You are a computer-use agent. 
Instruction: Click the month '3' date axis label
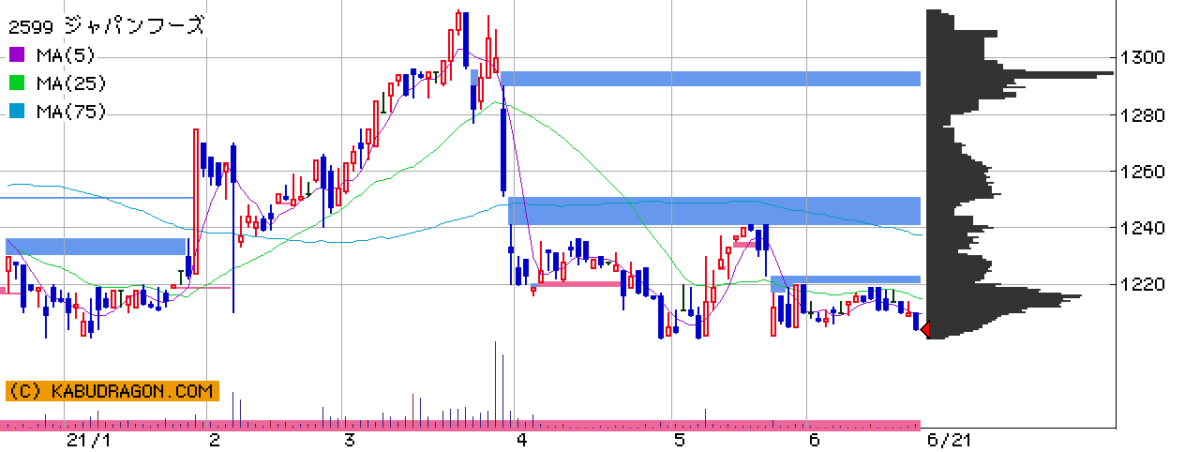(x=349, y=440)
